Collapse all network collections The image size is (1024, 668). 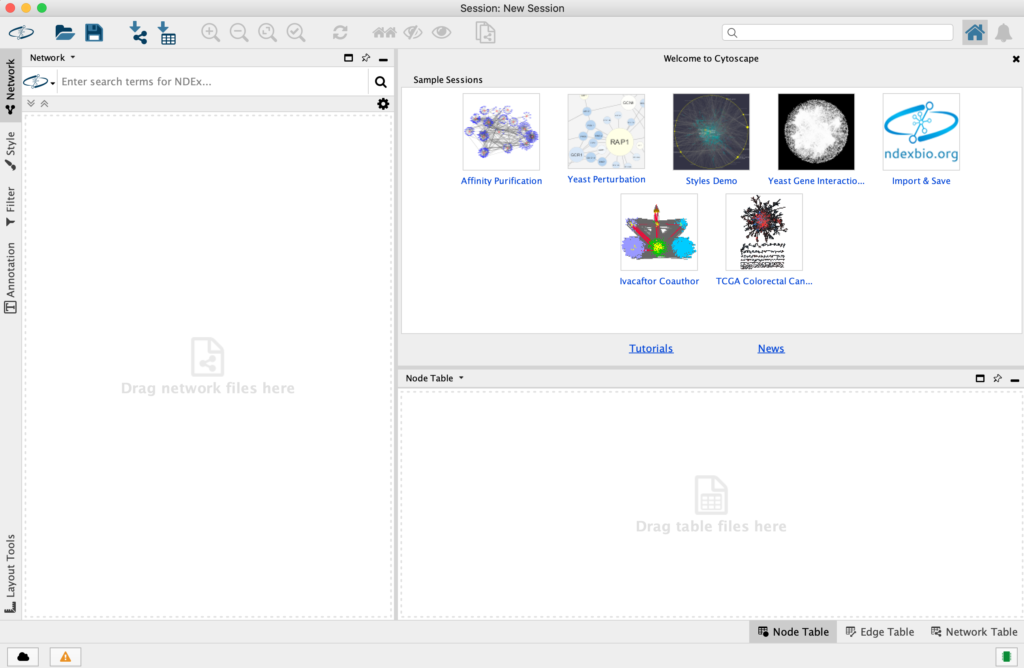(44, 103)
